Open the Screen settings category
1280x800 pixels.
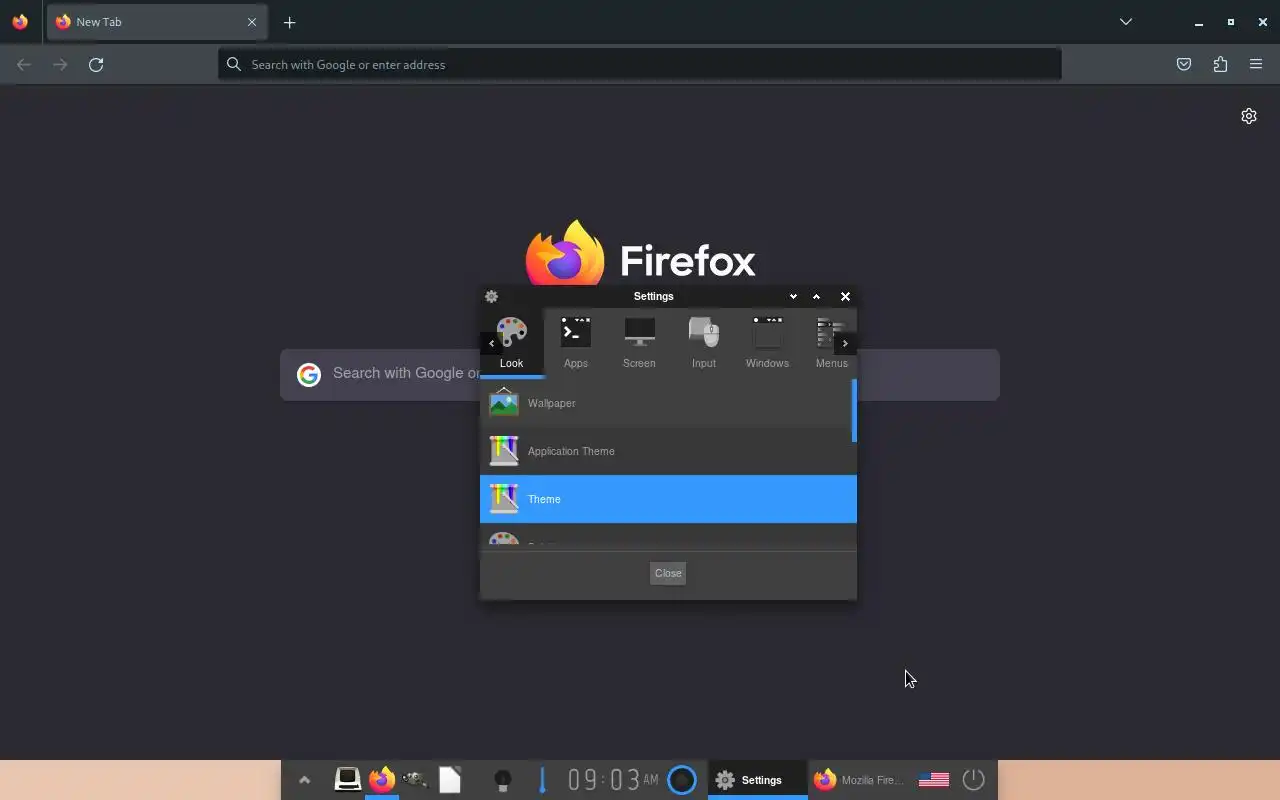click(x=639, y=343)
